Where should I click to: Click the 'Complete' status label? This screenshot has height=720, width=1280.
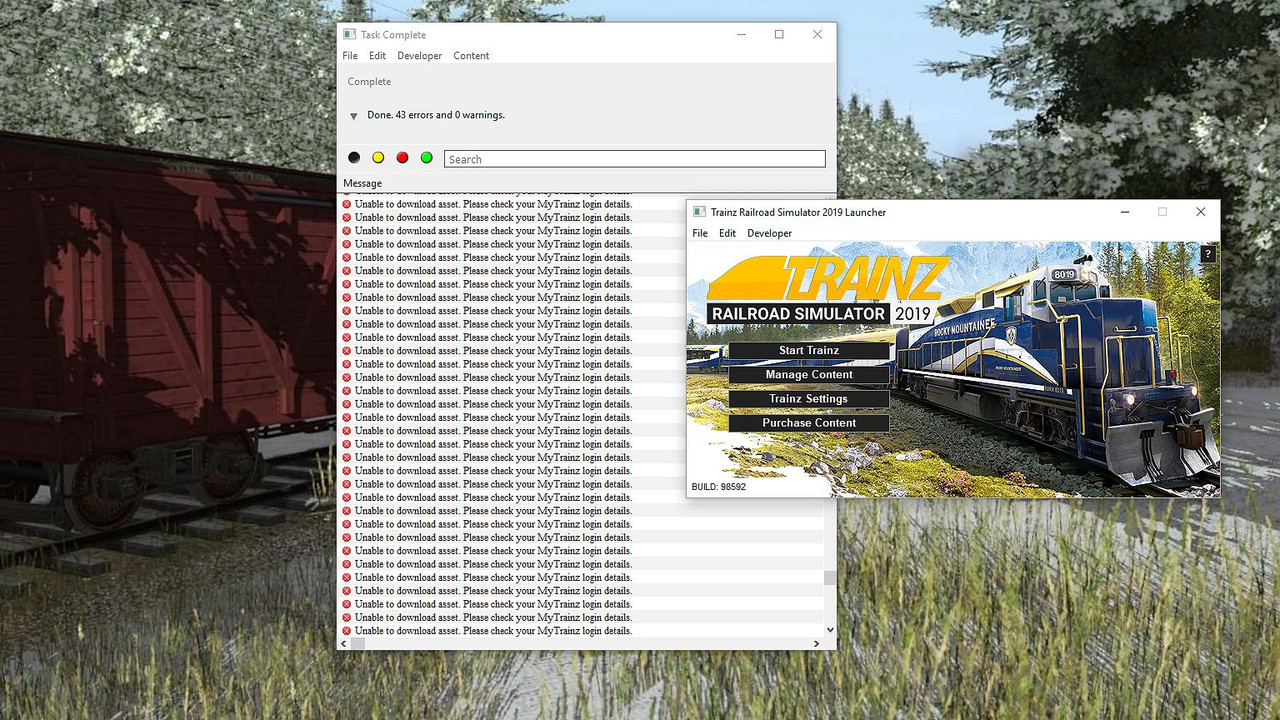click(x=369, y=82)
